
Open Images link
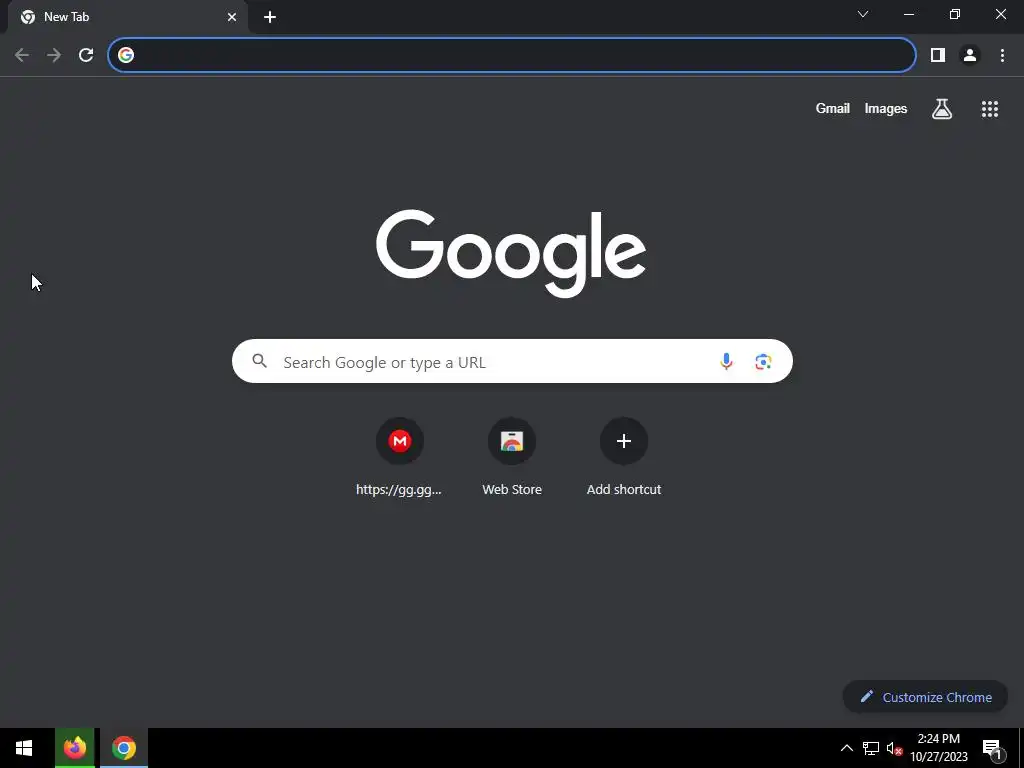tap(886, 108)
